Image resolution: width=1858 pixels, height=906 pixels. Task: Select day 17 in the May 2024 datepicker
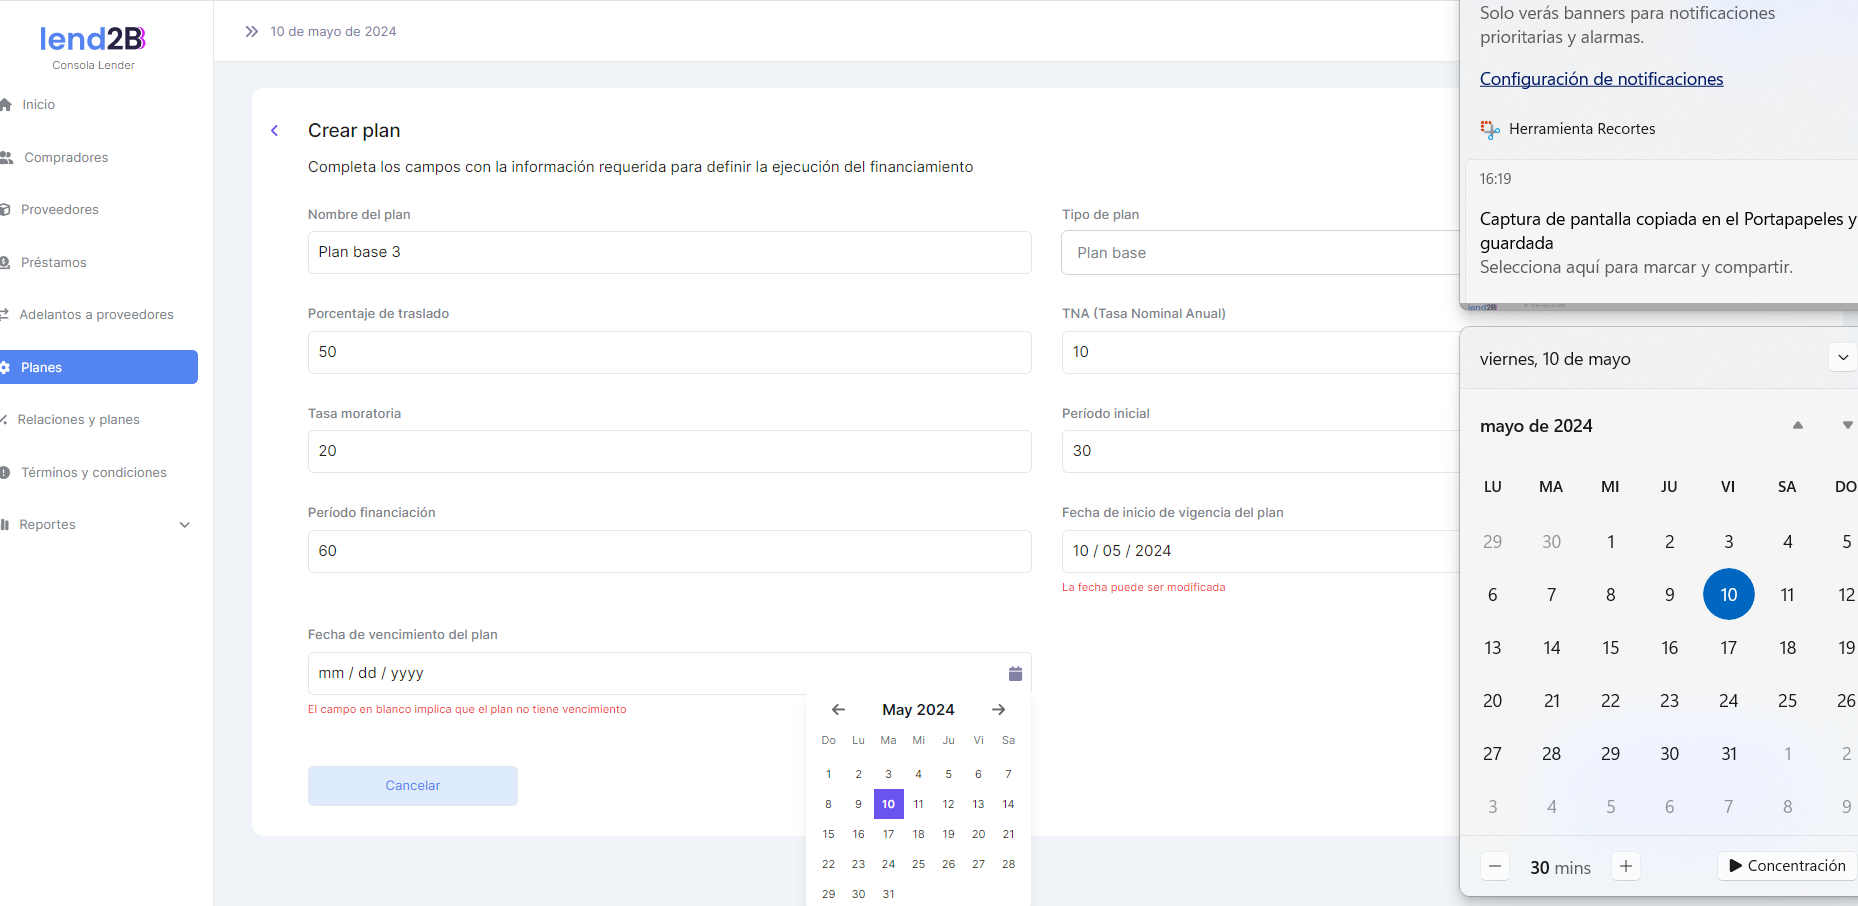point(888,834)
